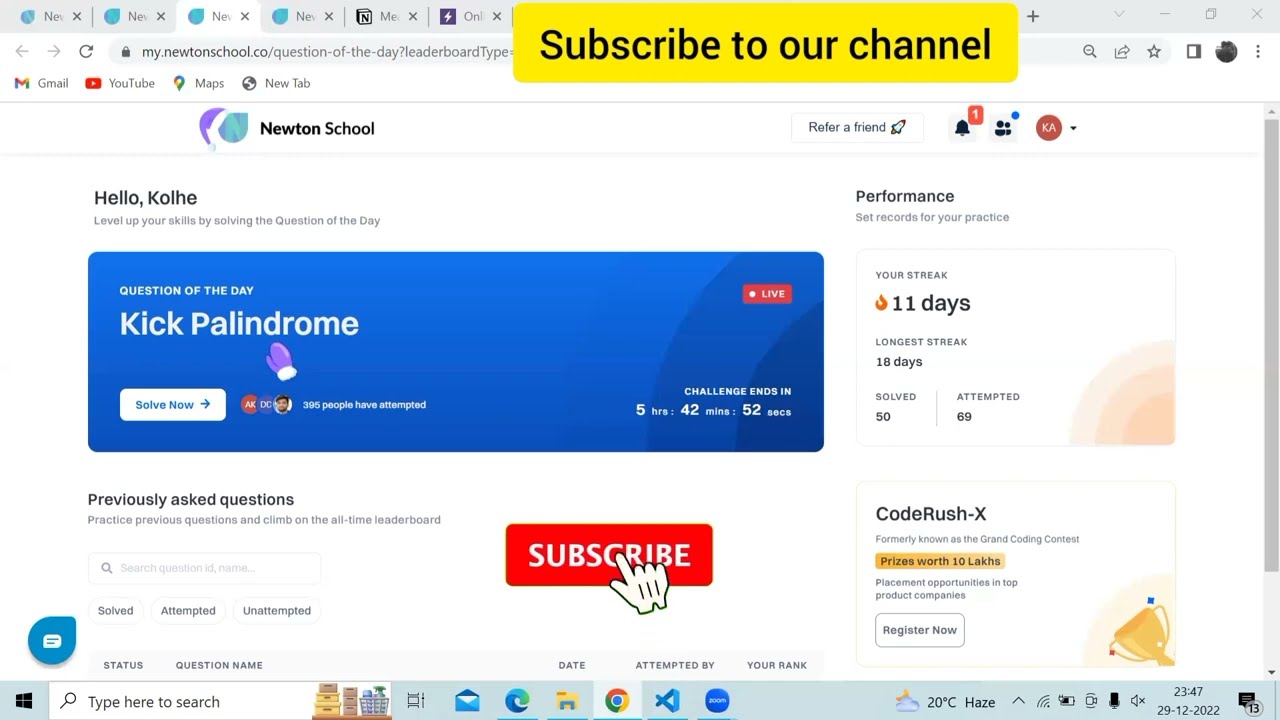1280x720 pixels.
Task: Open New Tab bookmark
Action: tap(276, 83)
